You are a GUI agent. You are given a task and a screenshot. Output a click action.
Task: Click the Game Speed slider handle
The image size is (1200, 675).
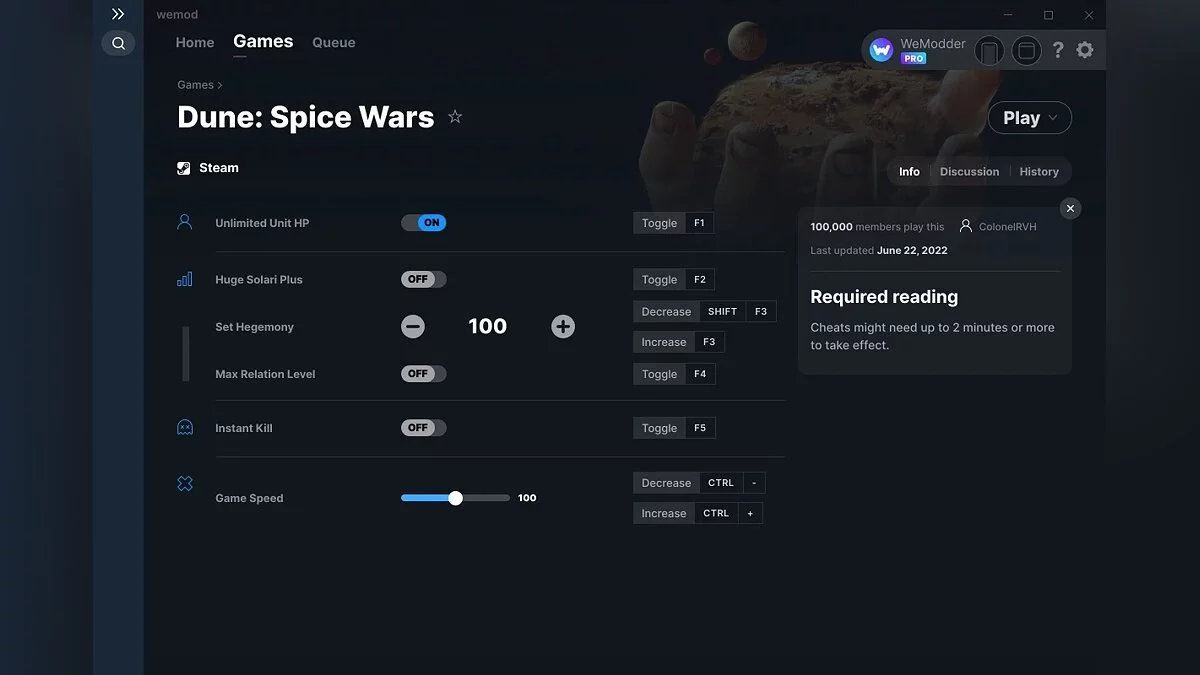[455, 498]
